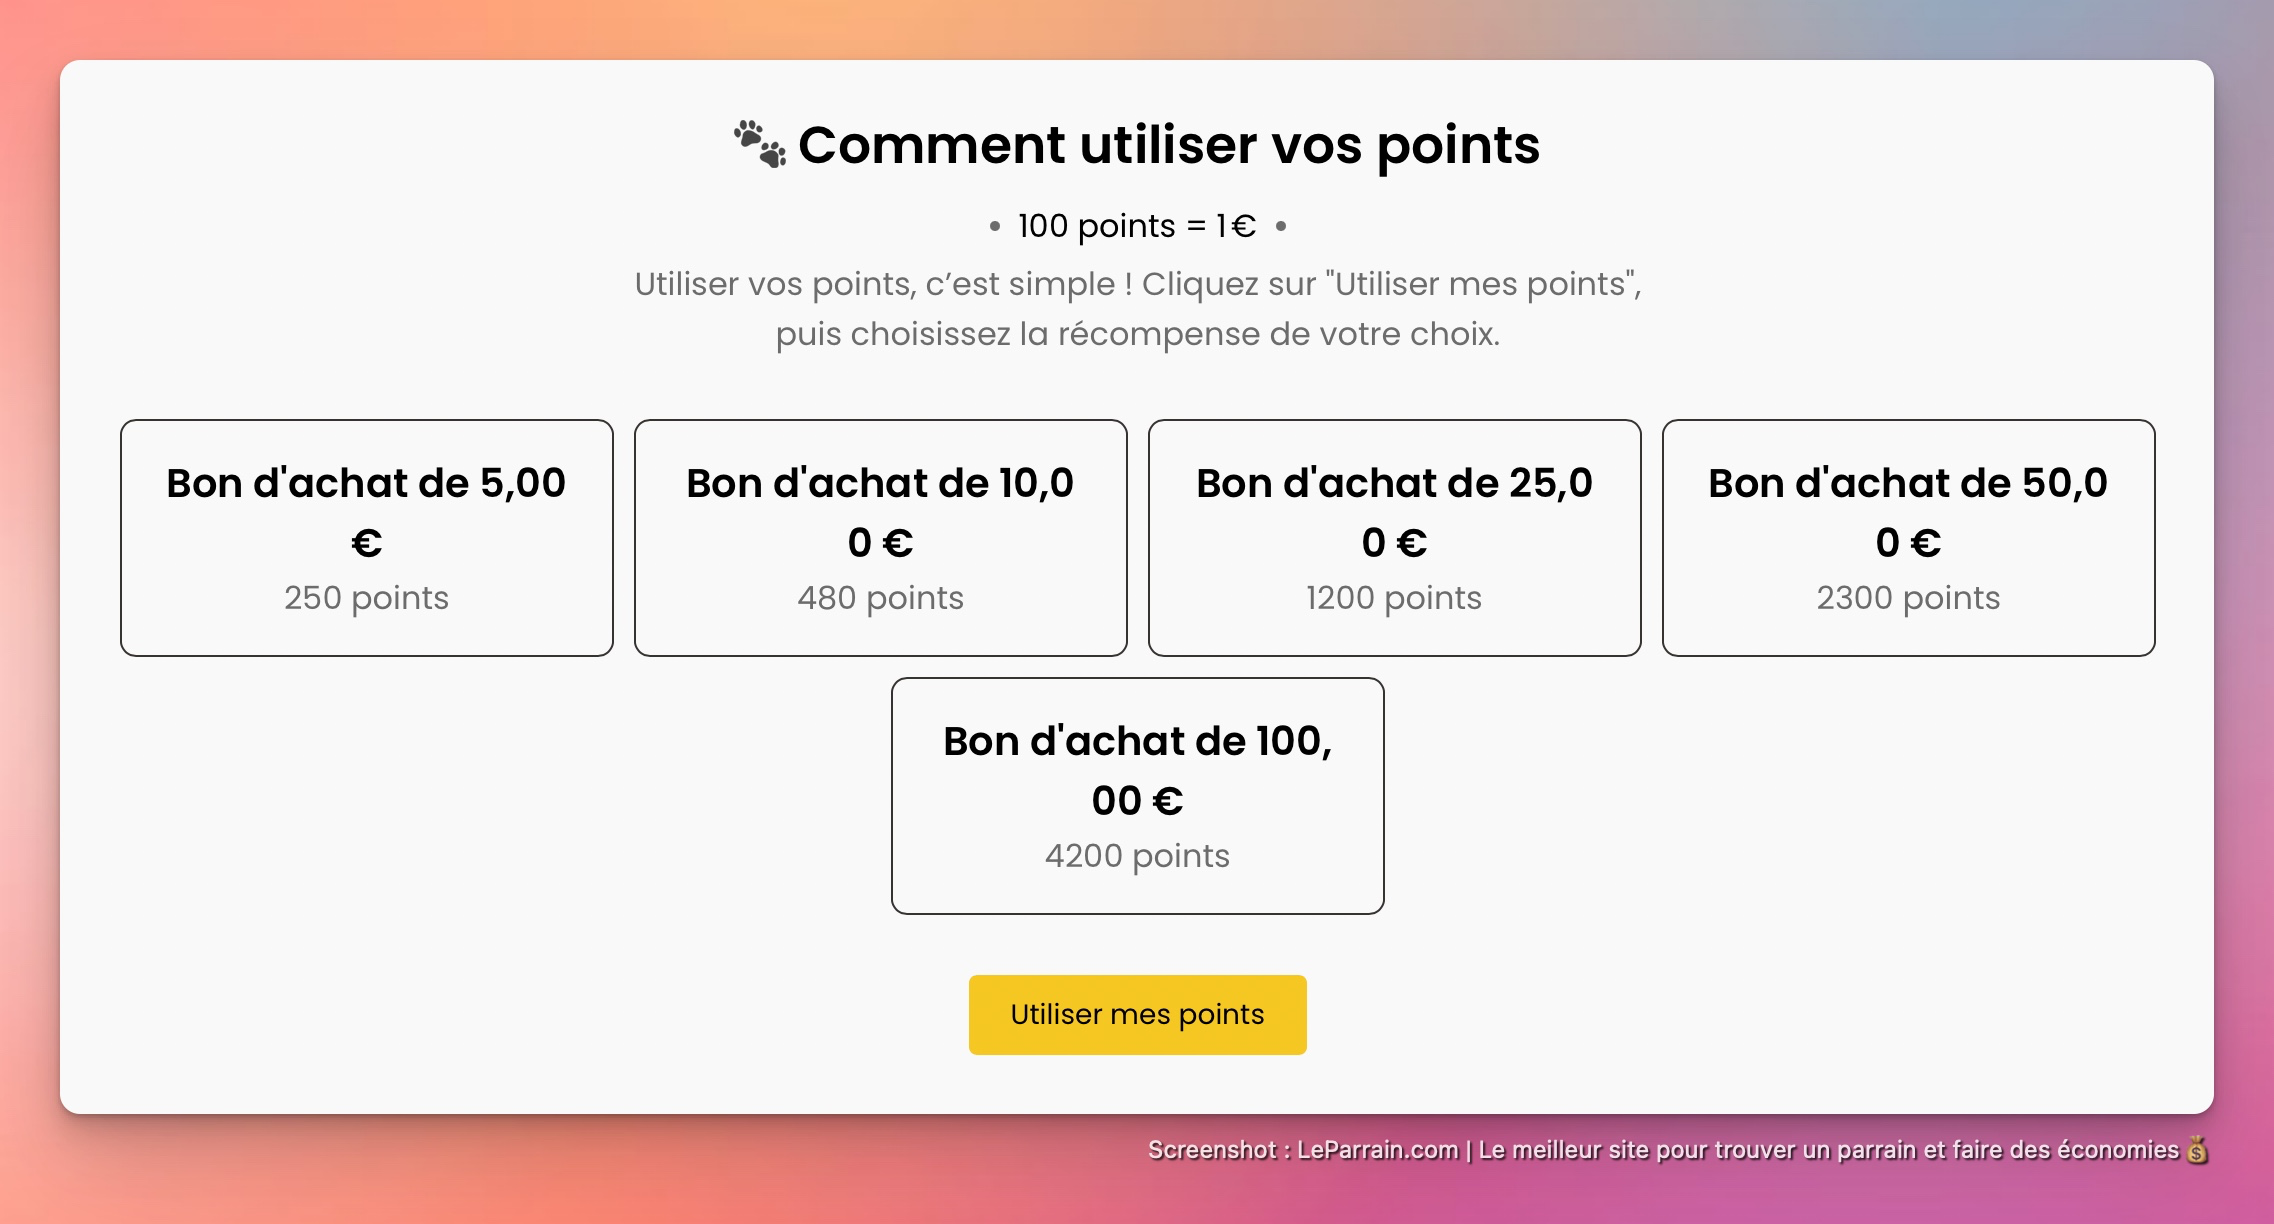Image resolution: width=2274 pixels, height=1224 pixels.
Task: Click the '2300 points' label on the 50 € voucher
Action: (x=1908, y=597)
